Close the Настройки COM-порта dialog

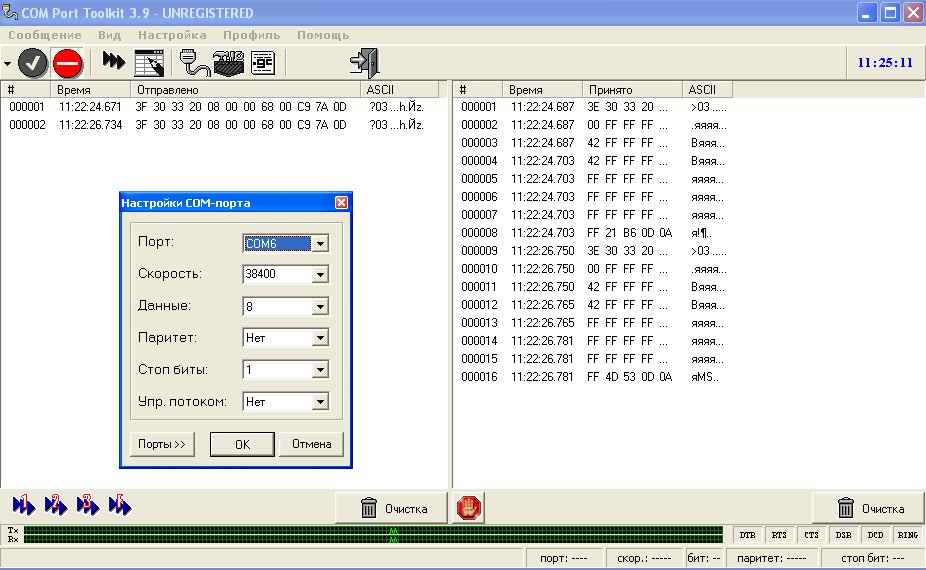[341, 203]
